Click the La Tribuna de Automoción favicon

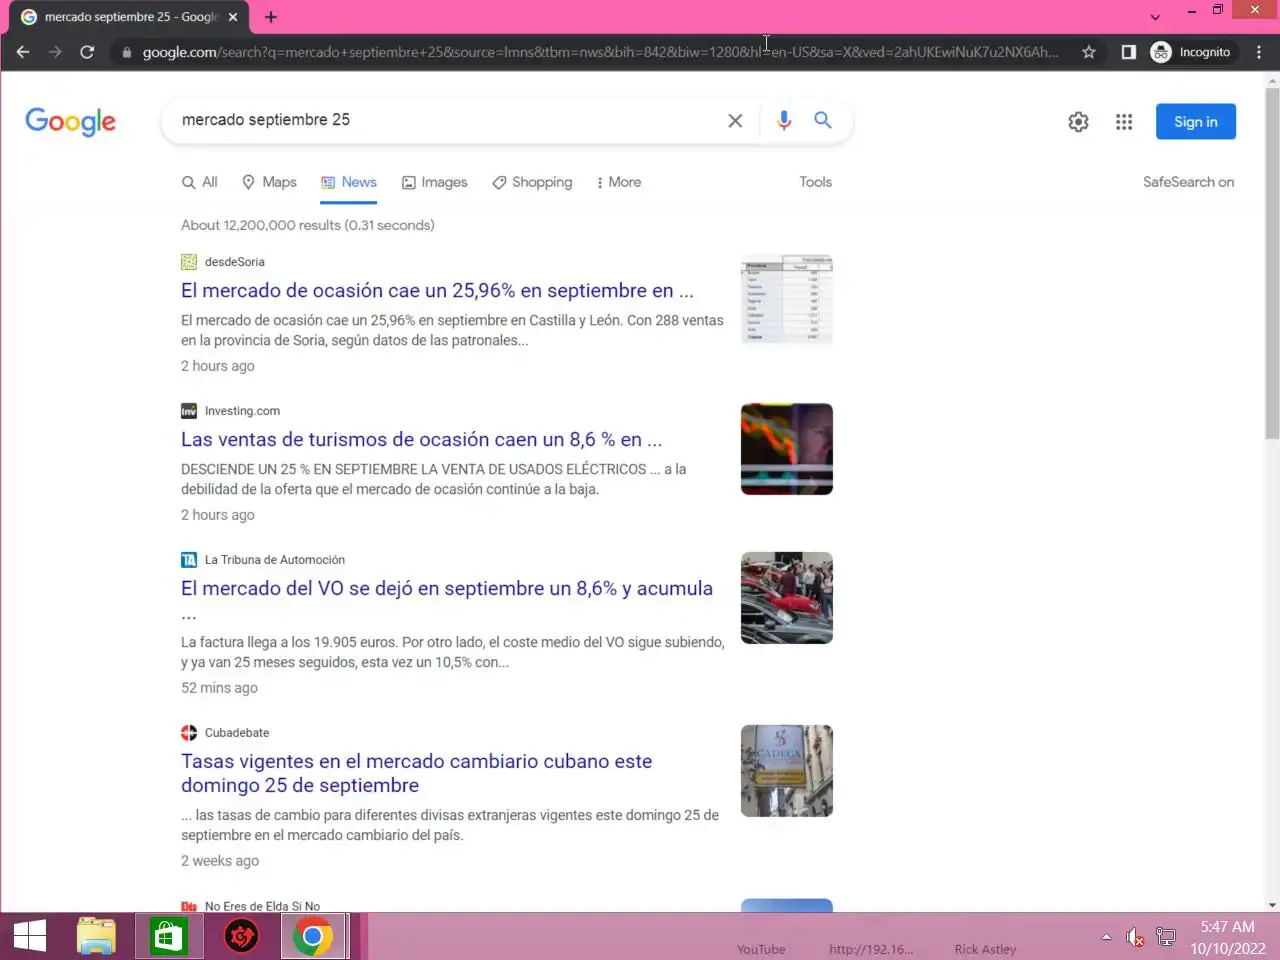point(189,560)
